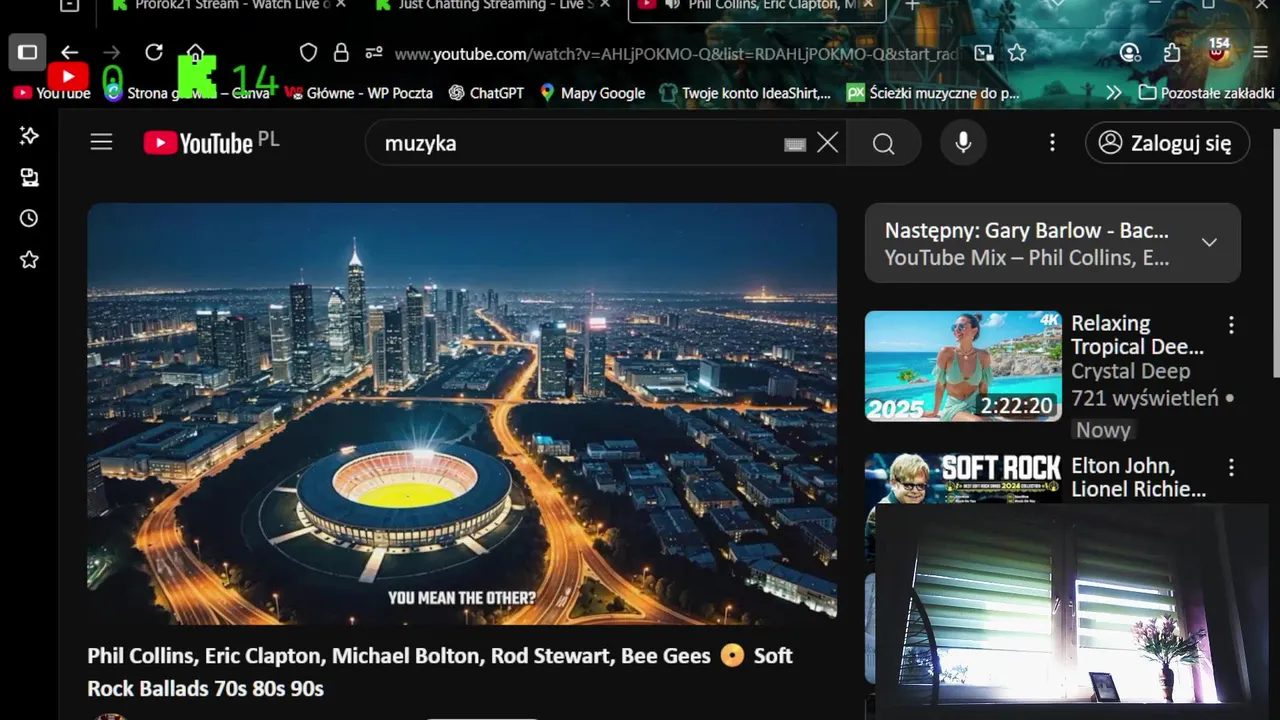Toggle the browser sidebar panel button

tap(28, 52)
